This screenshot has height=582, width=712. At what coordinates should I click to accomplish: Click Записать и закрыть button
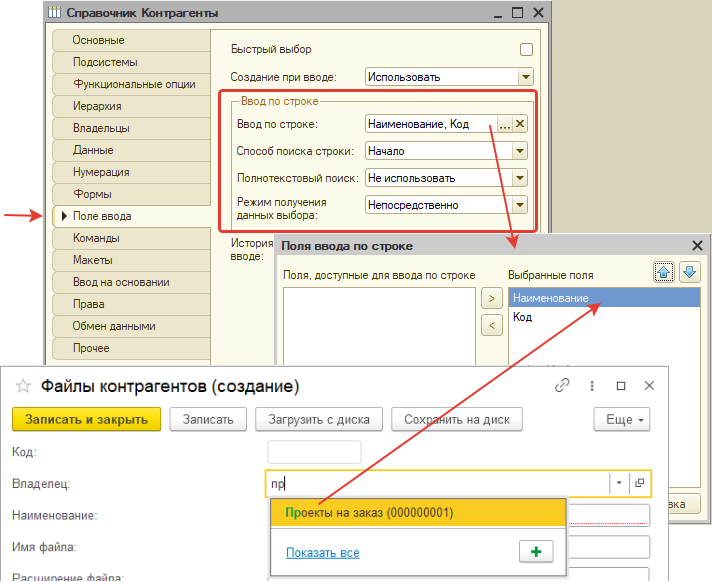(x=86, y=419)
